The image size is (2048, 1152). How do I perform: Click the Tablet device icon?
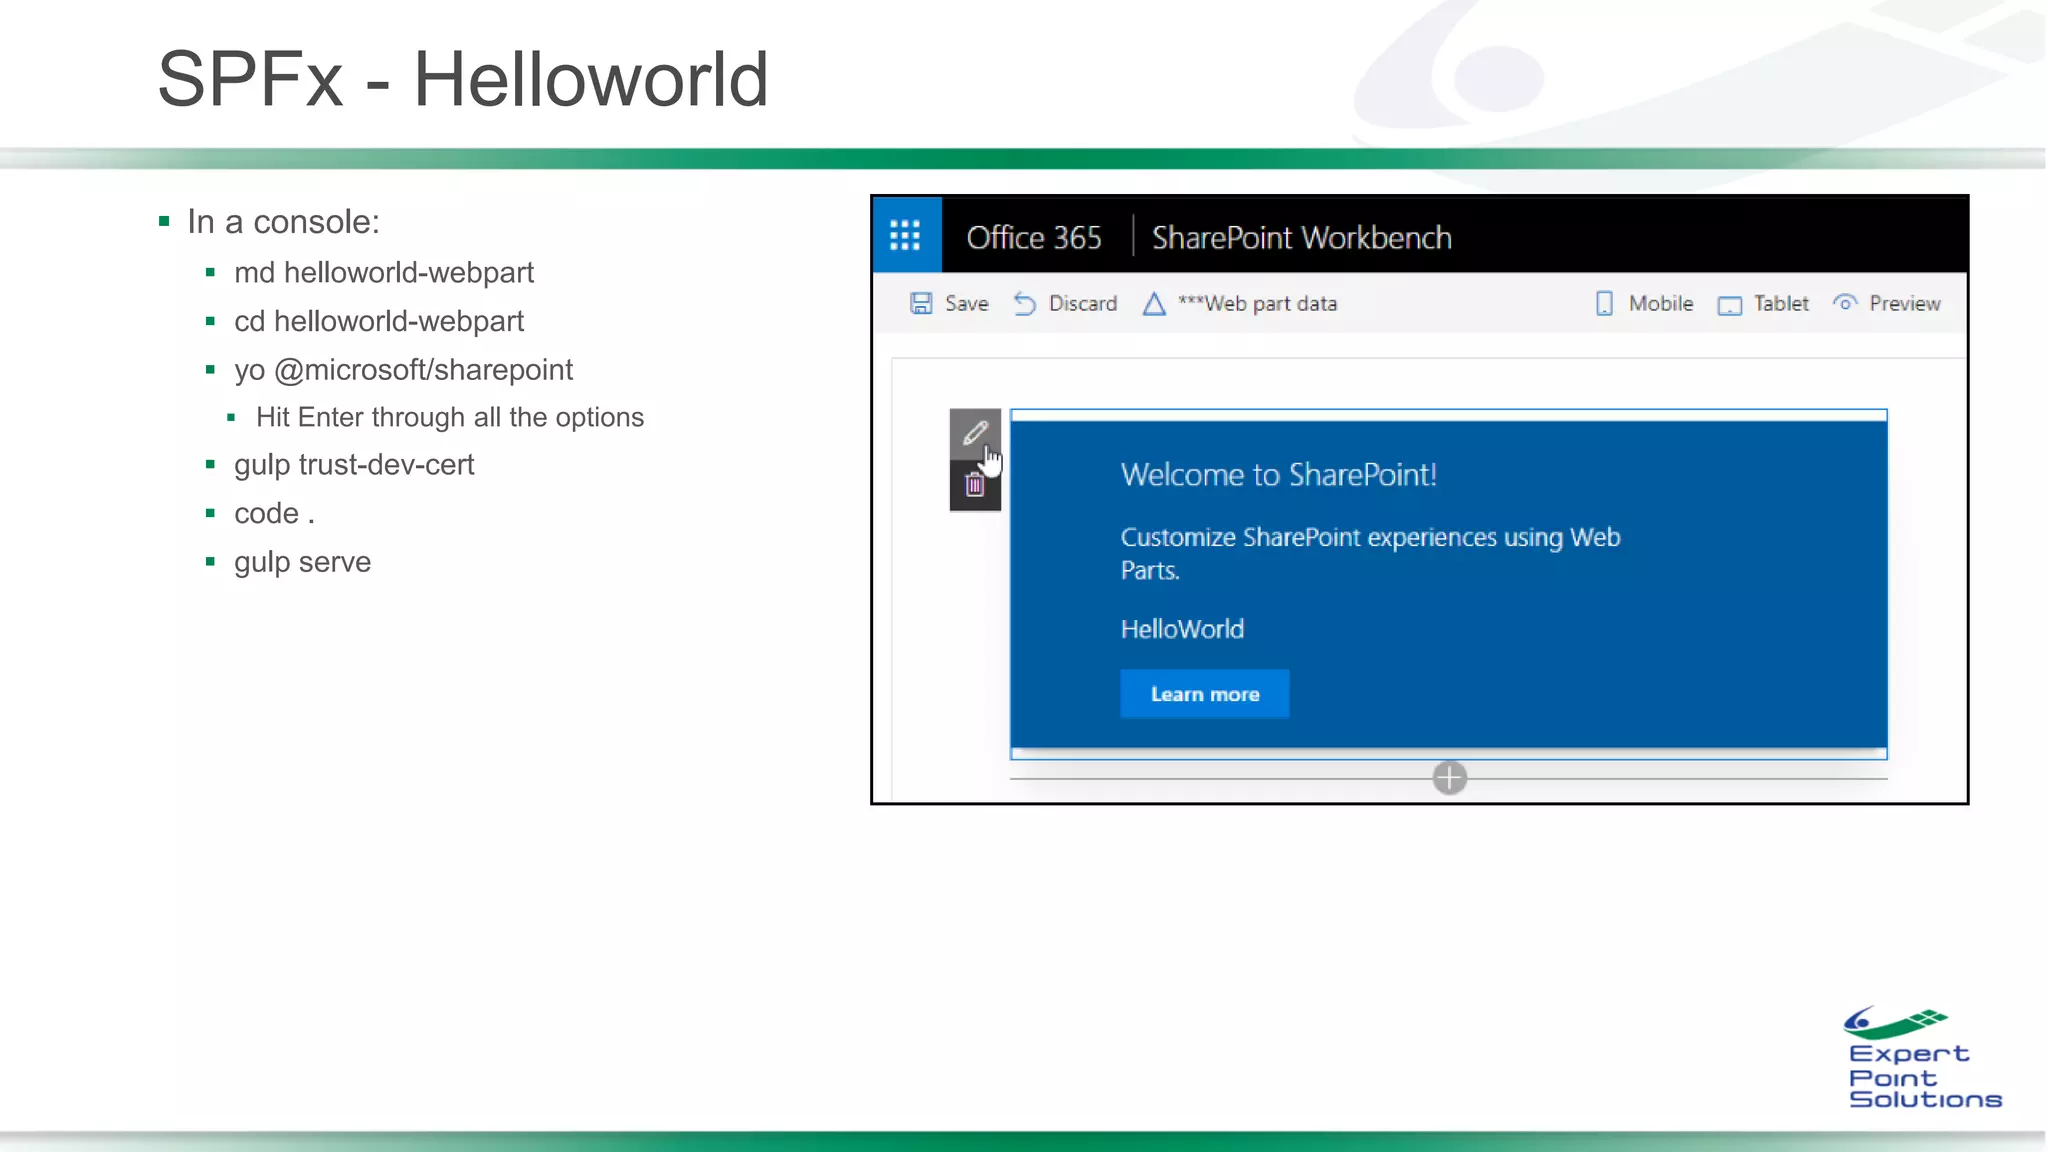[1730, 305]
